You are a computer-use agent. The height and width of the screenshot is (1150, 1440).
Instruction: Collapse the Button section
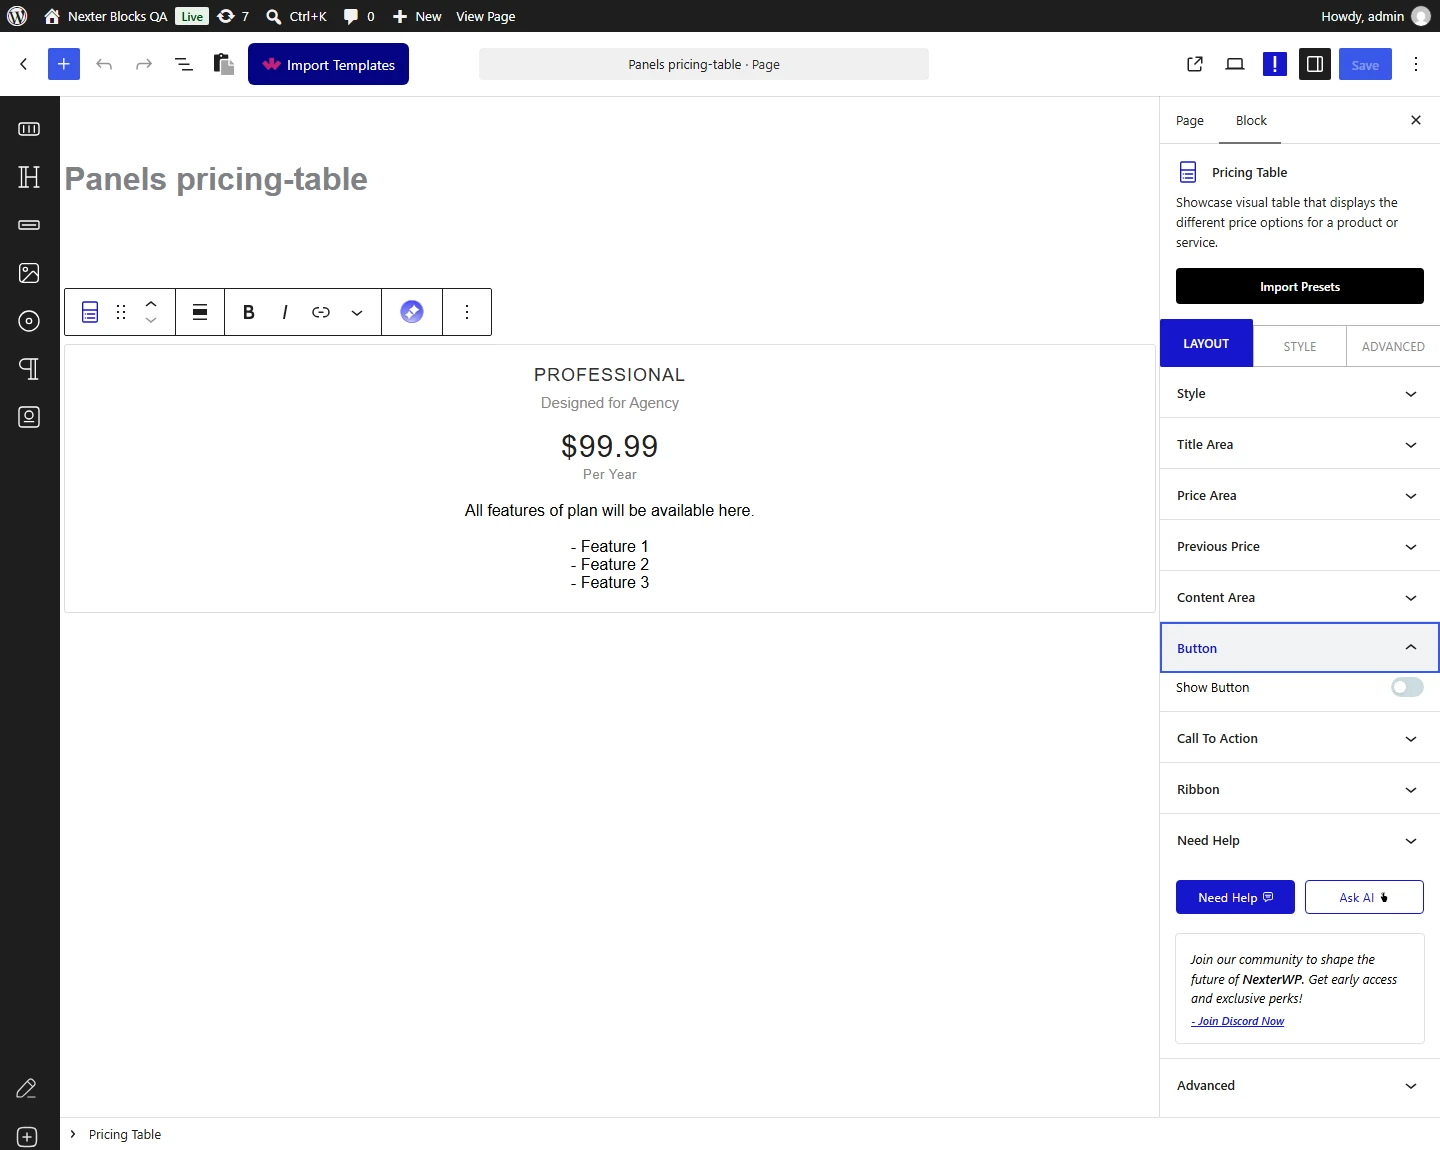[x=1300, y=648]
